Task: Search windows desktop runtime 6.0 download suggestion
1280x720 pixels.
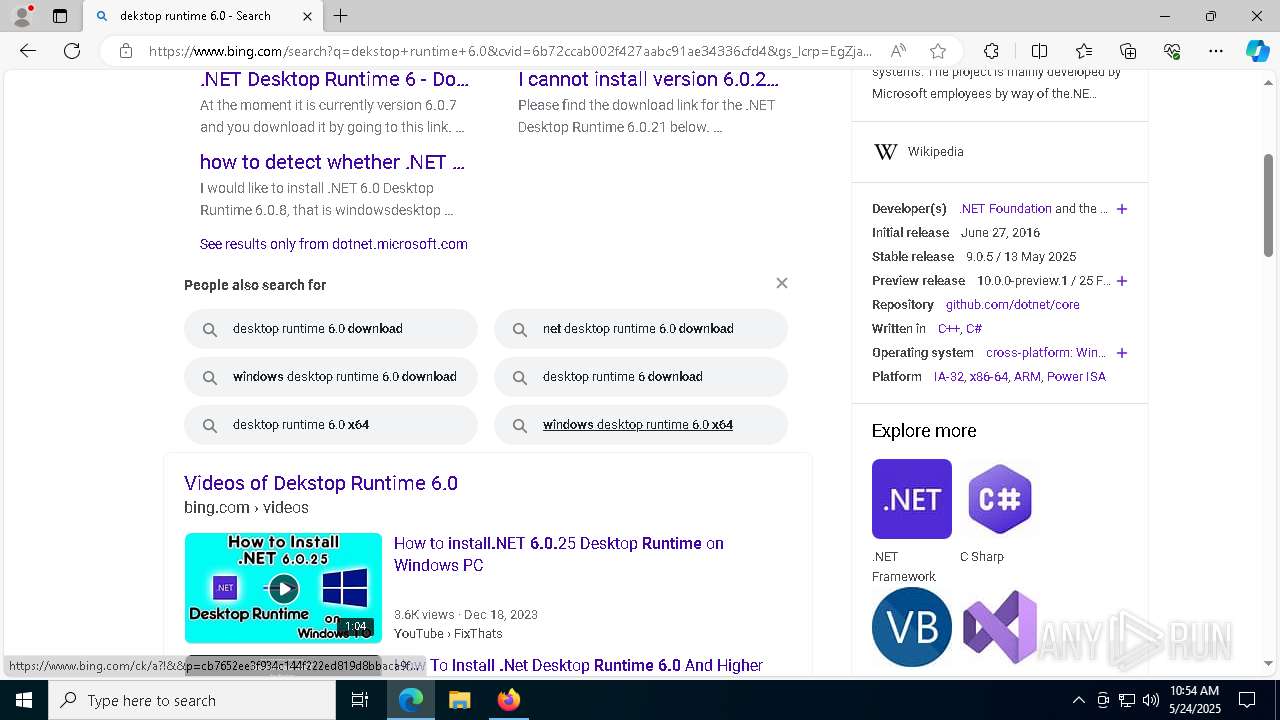Action: pos(331,376)
